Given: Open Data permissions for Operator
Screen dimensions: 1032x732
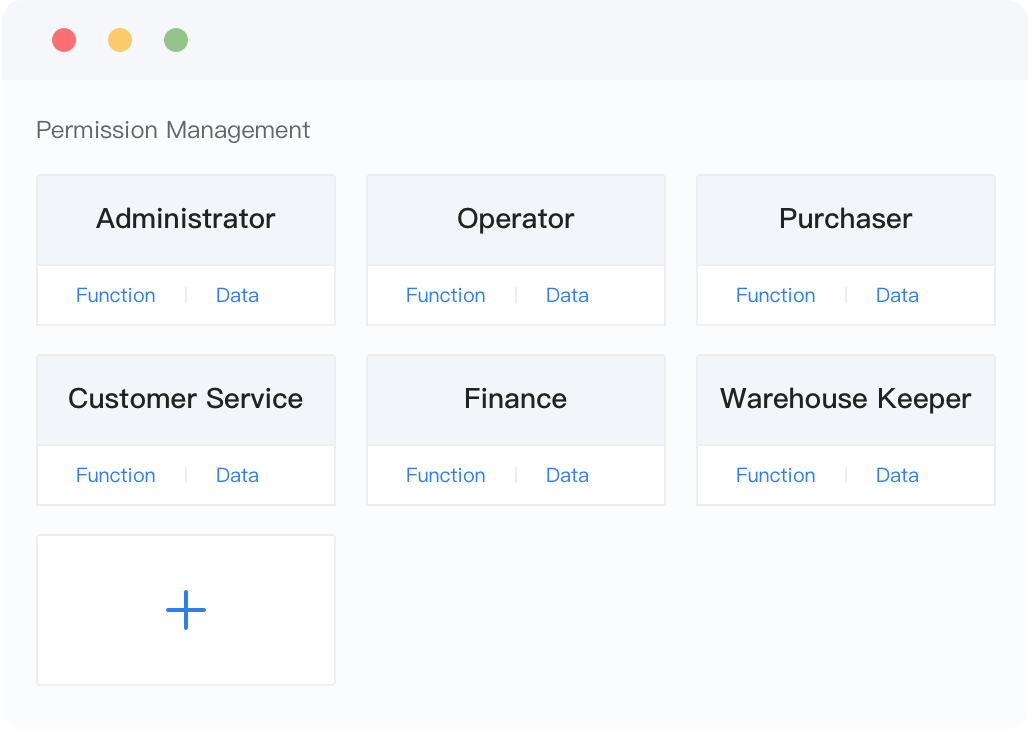Looking at the screenshot, I should (567, 295).
